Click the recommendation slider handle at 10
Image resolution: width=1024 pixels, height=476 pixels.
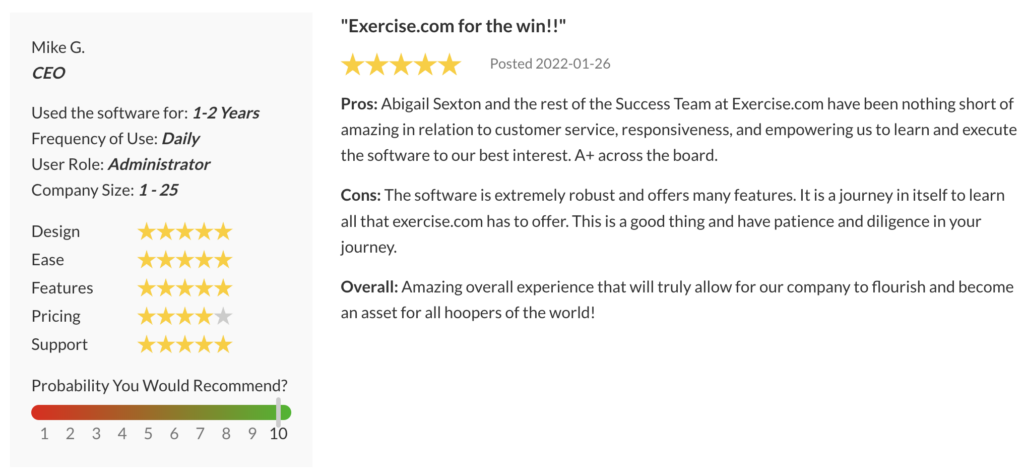pyautogui.click(x=279, y=411)
